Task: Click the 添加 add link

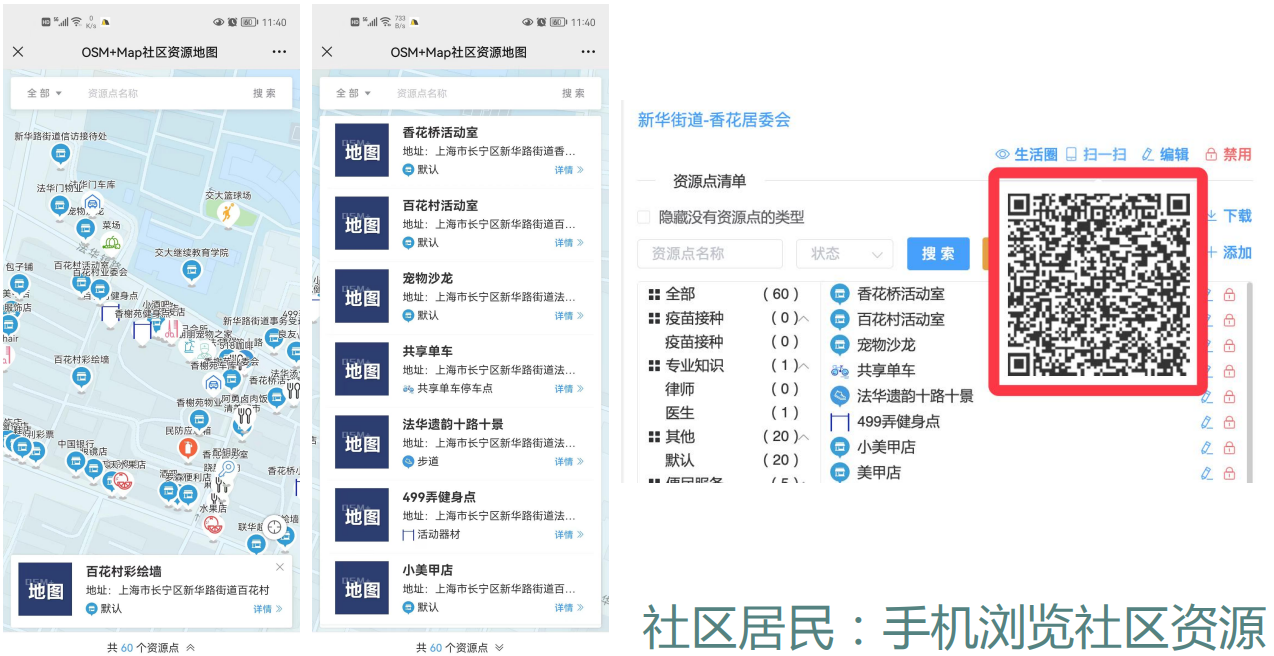Action: [x=1229, y=253]
